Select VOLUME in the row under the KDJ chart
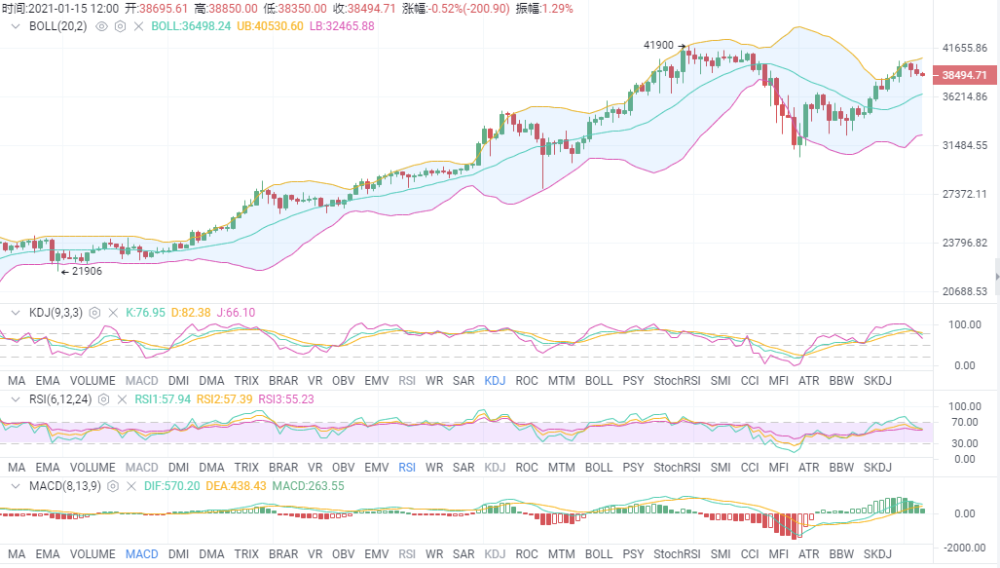This screenshot has width=1000, height=568. point(92,381)
